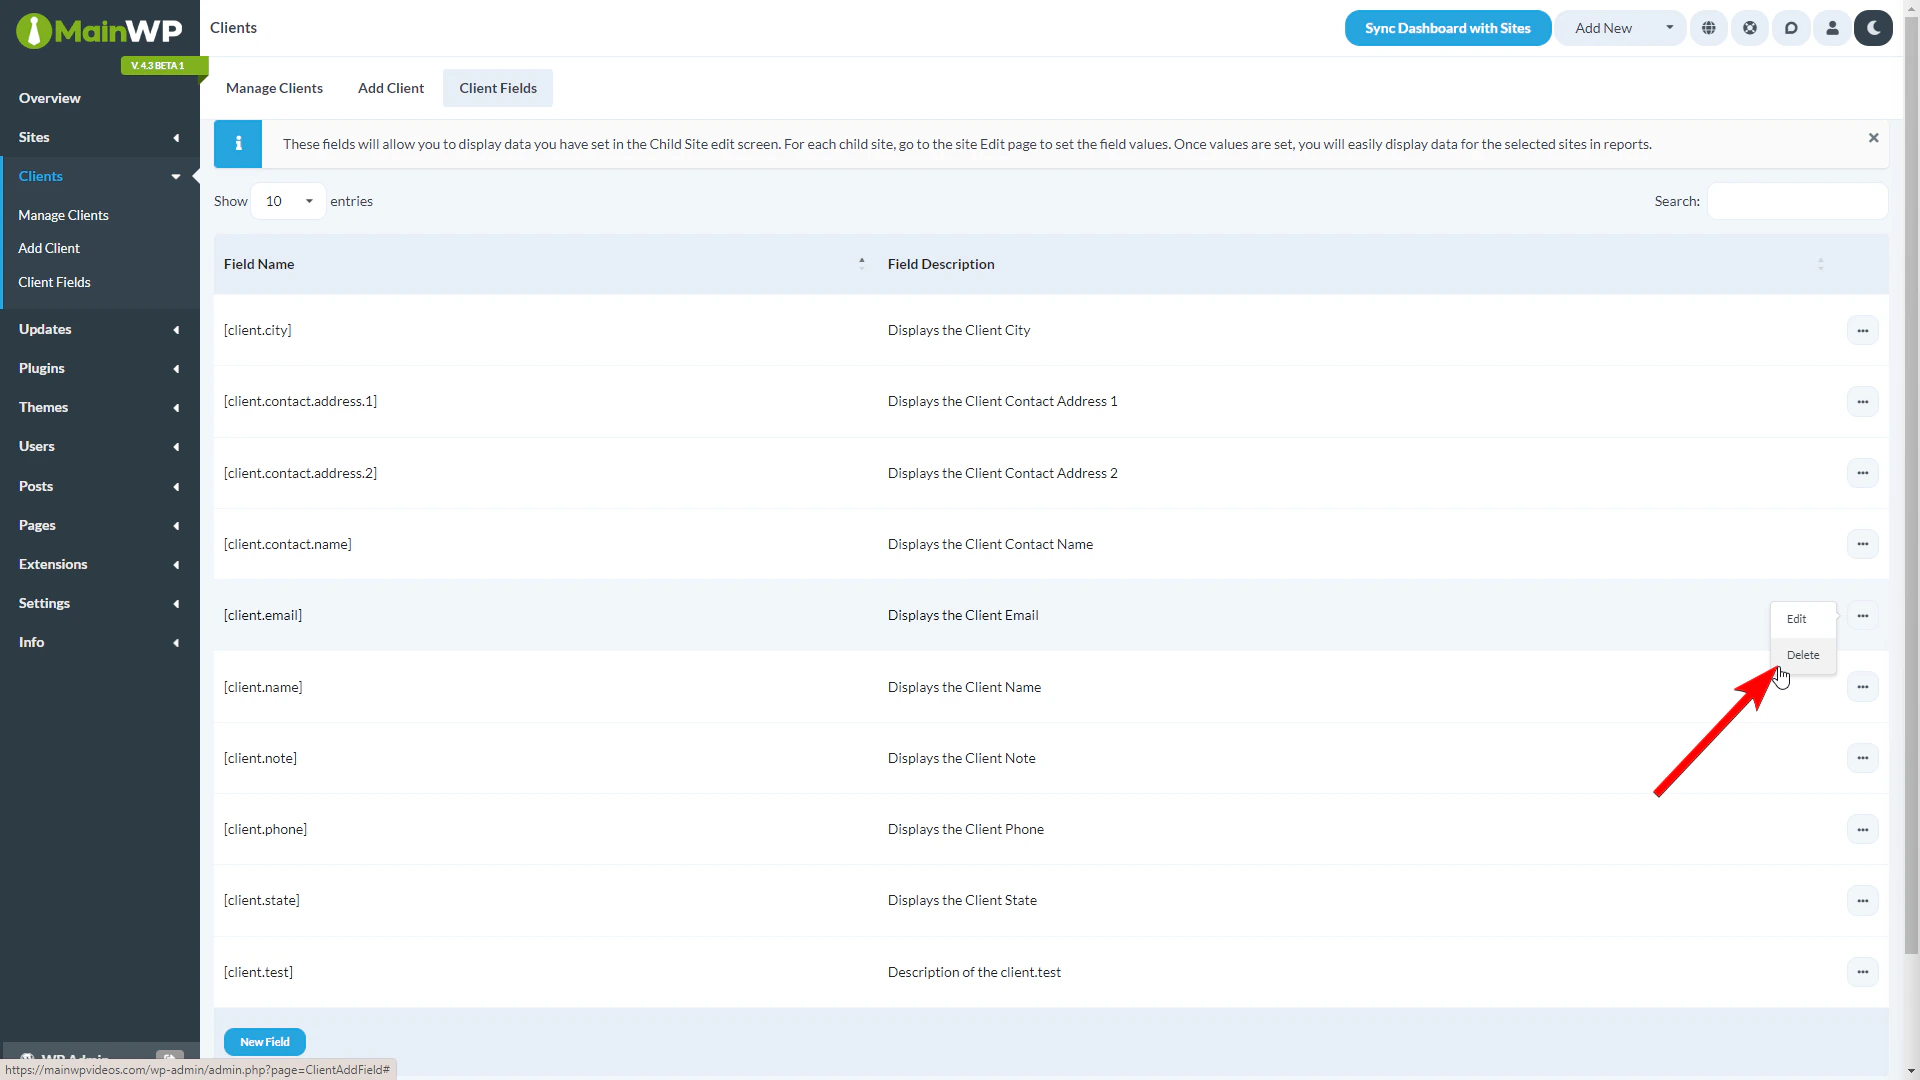This screenshot has height=1080, width=1920.
Task: Click the blue info icon in notice
Action: click(238, 144)
